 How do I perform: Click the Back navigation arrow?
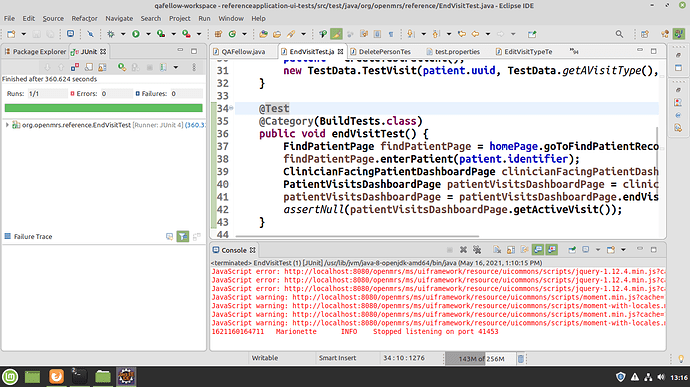point(475,34)
